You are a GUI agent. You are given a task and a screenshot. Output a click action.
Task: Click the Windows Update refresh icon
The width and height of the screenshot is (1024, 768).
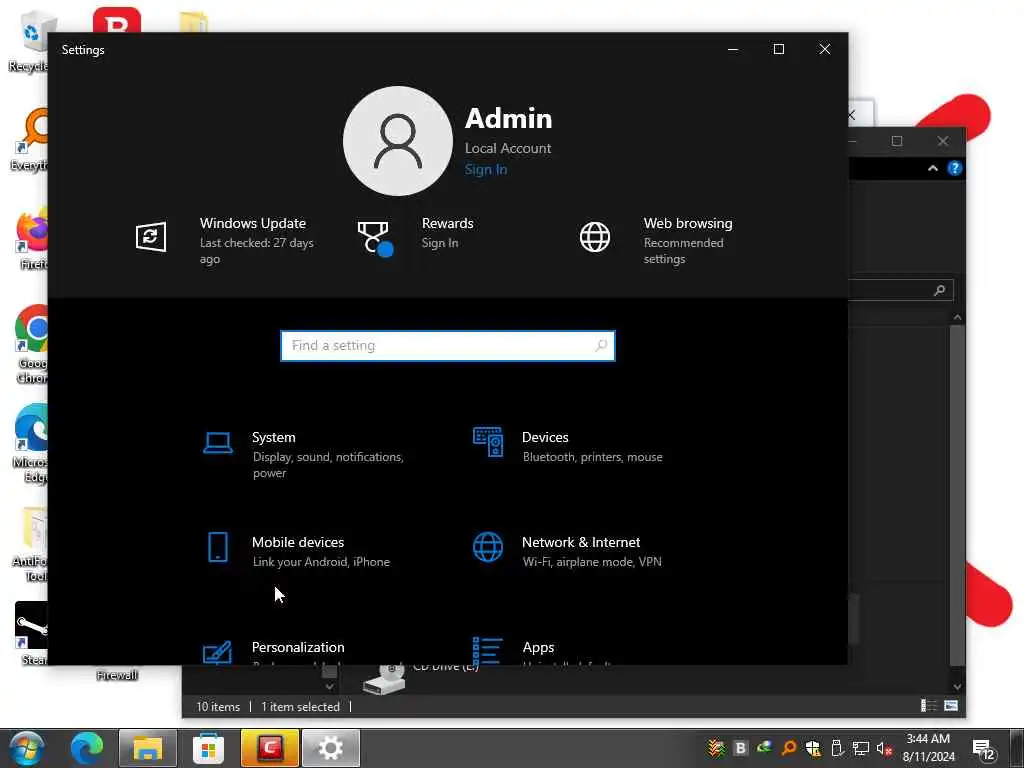[151, 236]
